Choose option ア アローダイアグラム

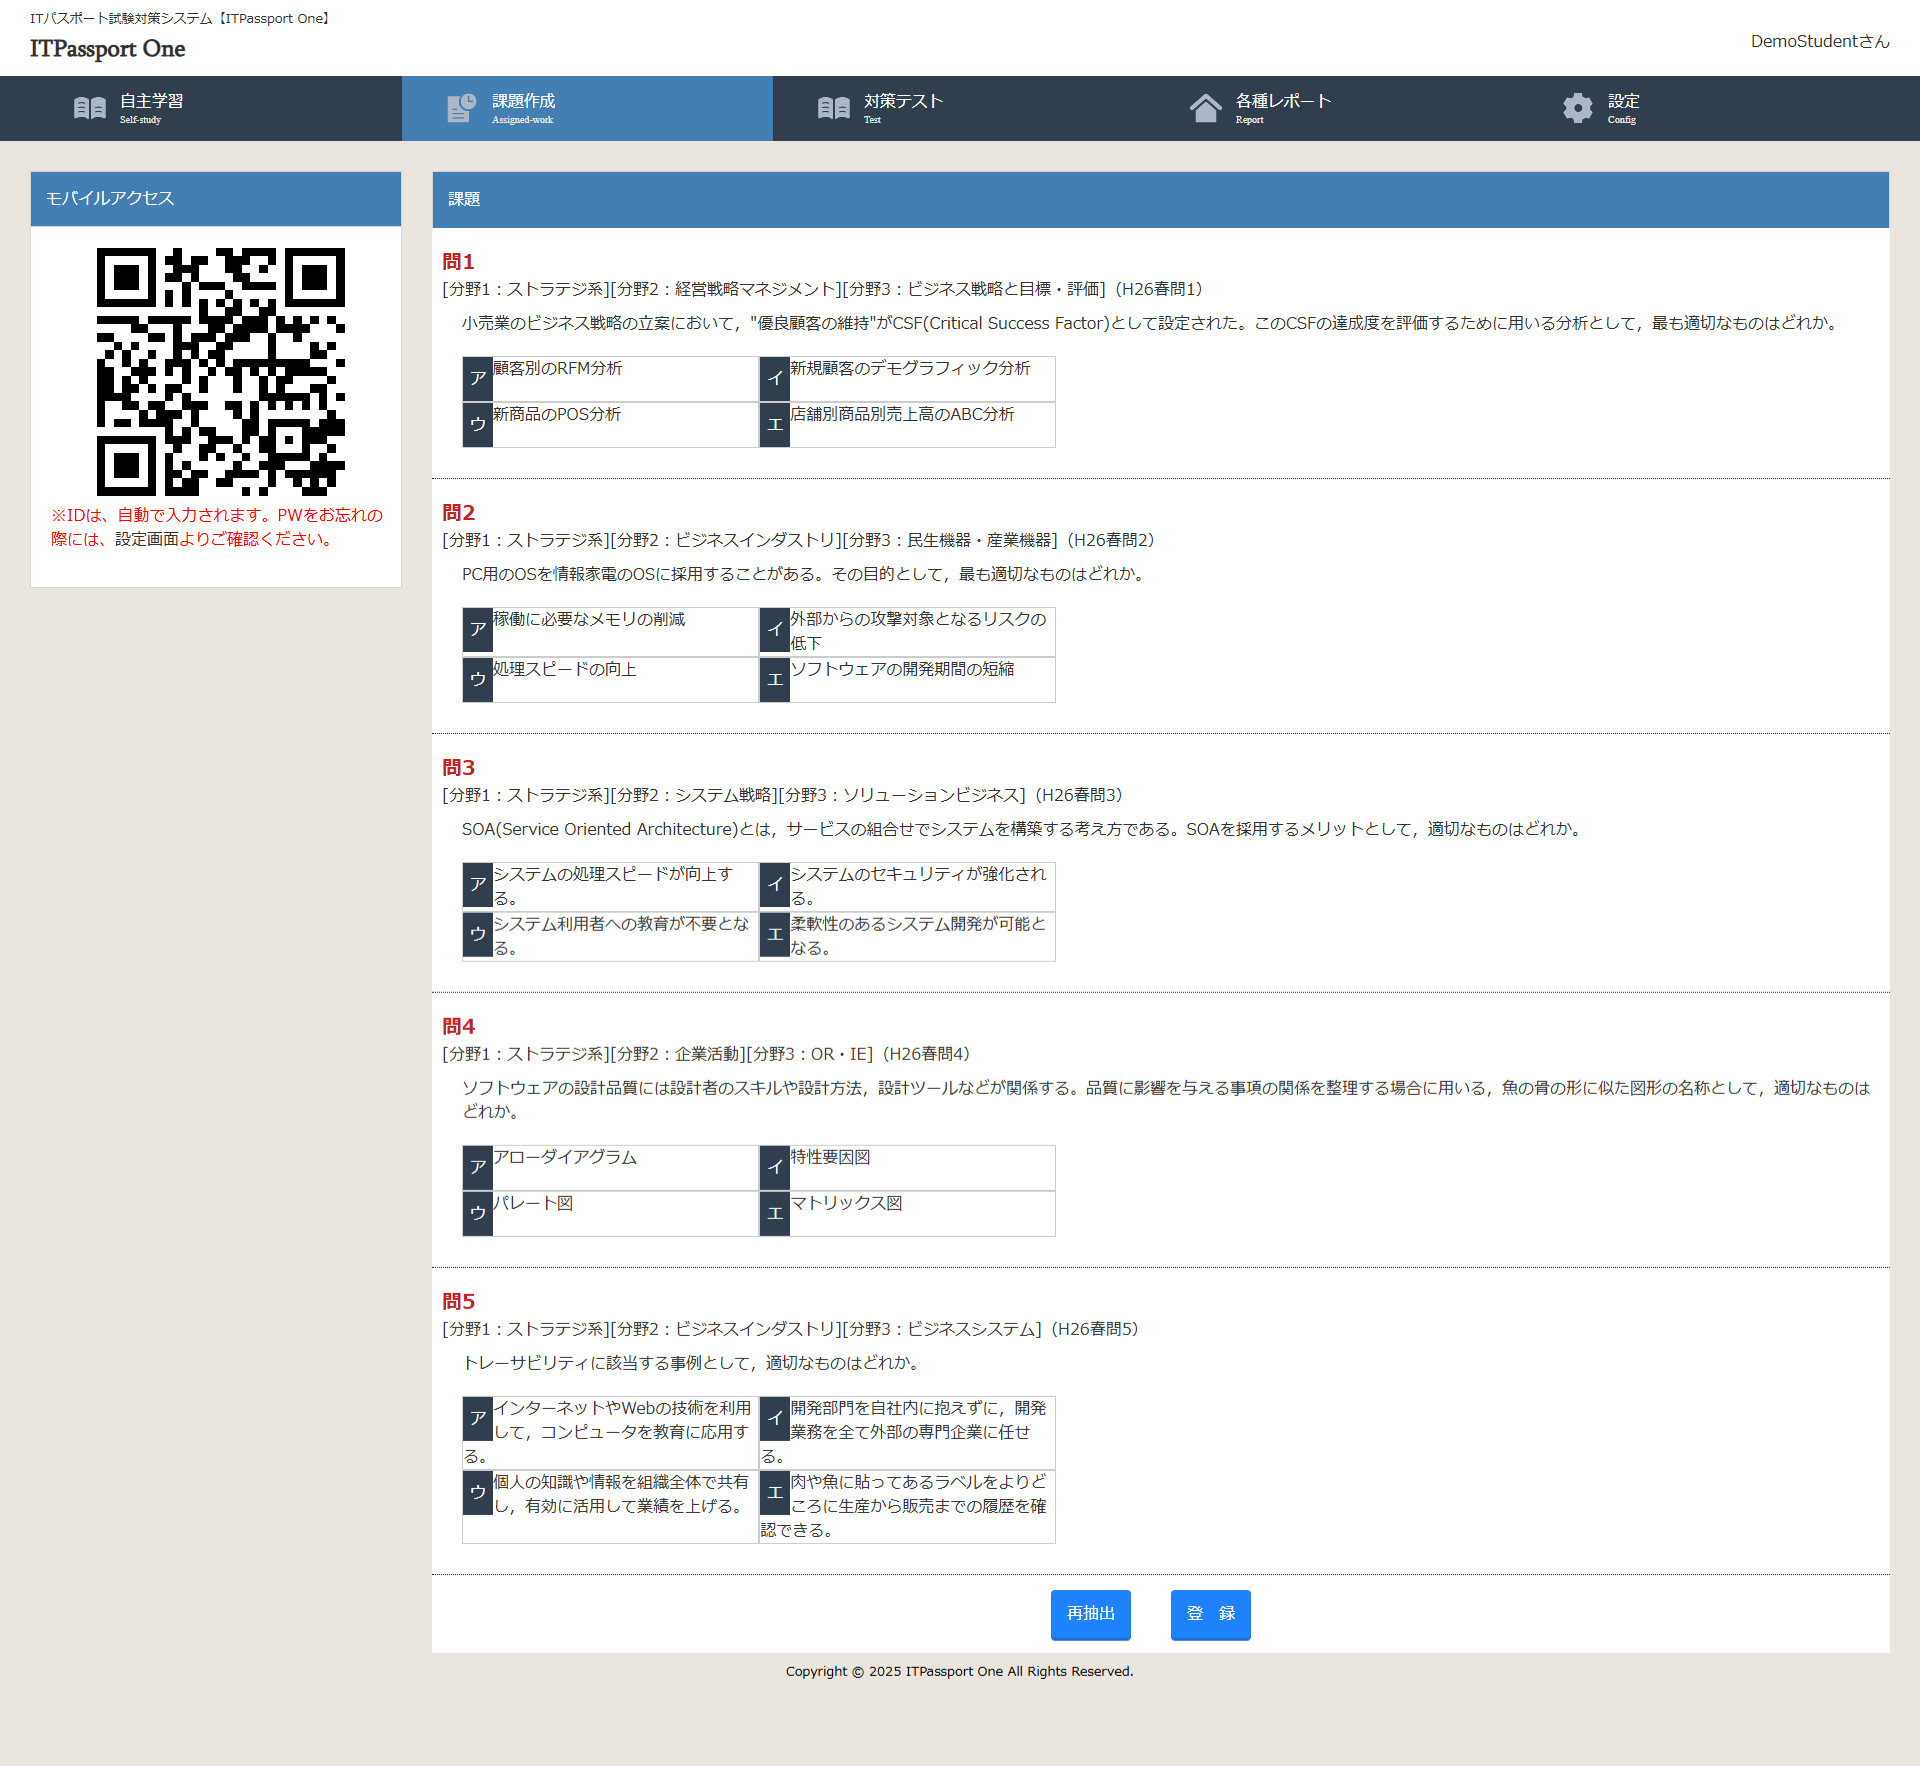tap(564, 1158)
